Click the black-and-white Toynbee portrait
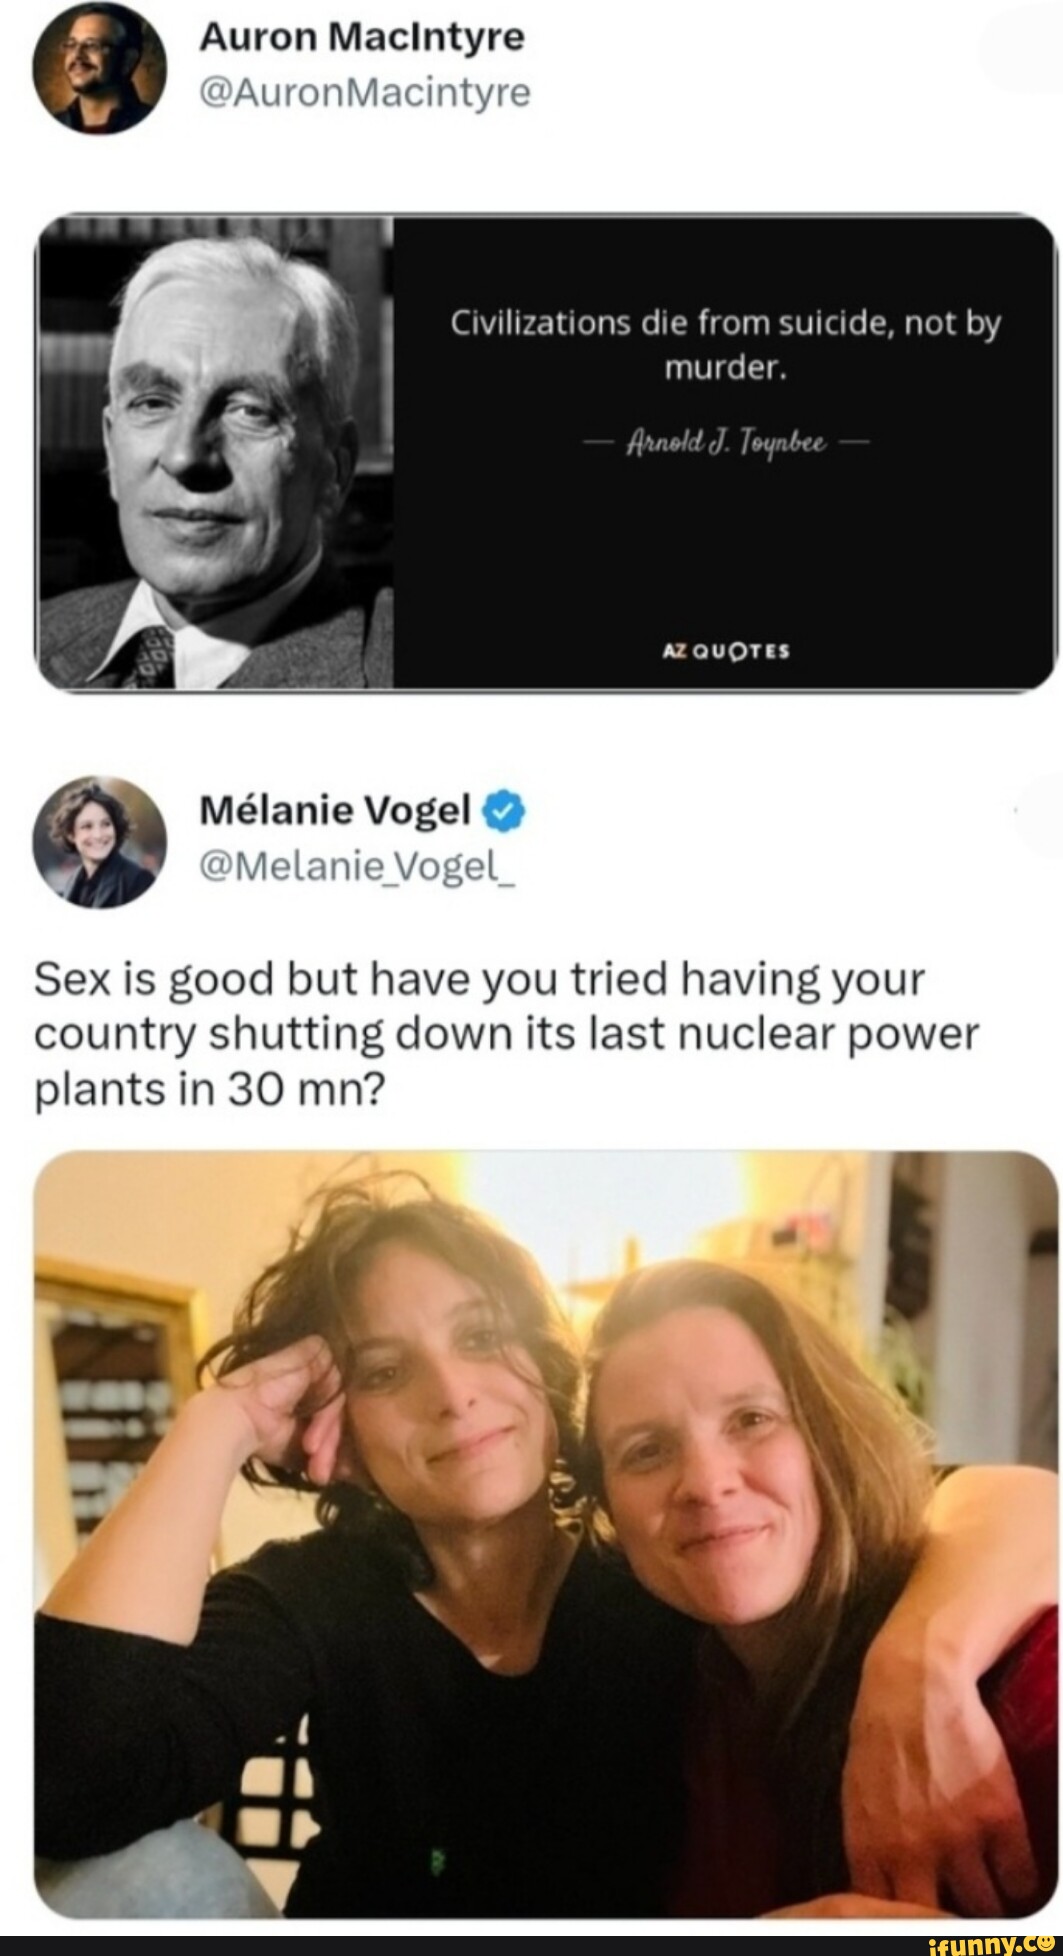1063x1956 pixels. (x=213, y=452)
